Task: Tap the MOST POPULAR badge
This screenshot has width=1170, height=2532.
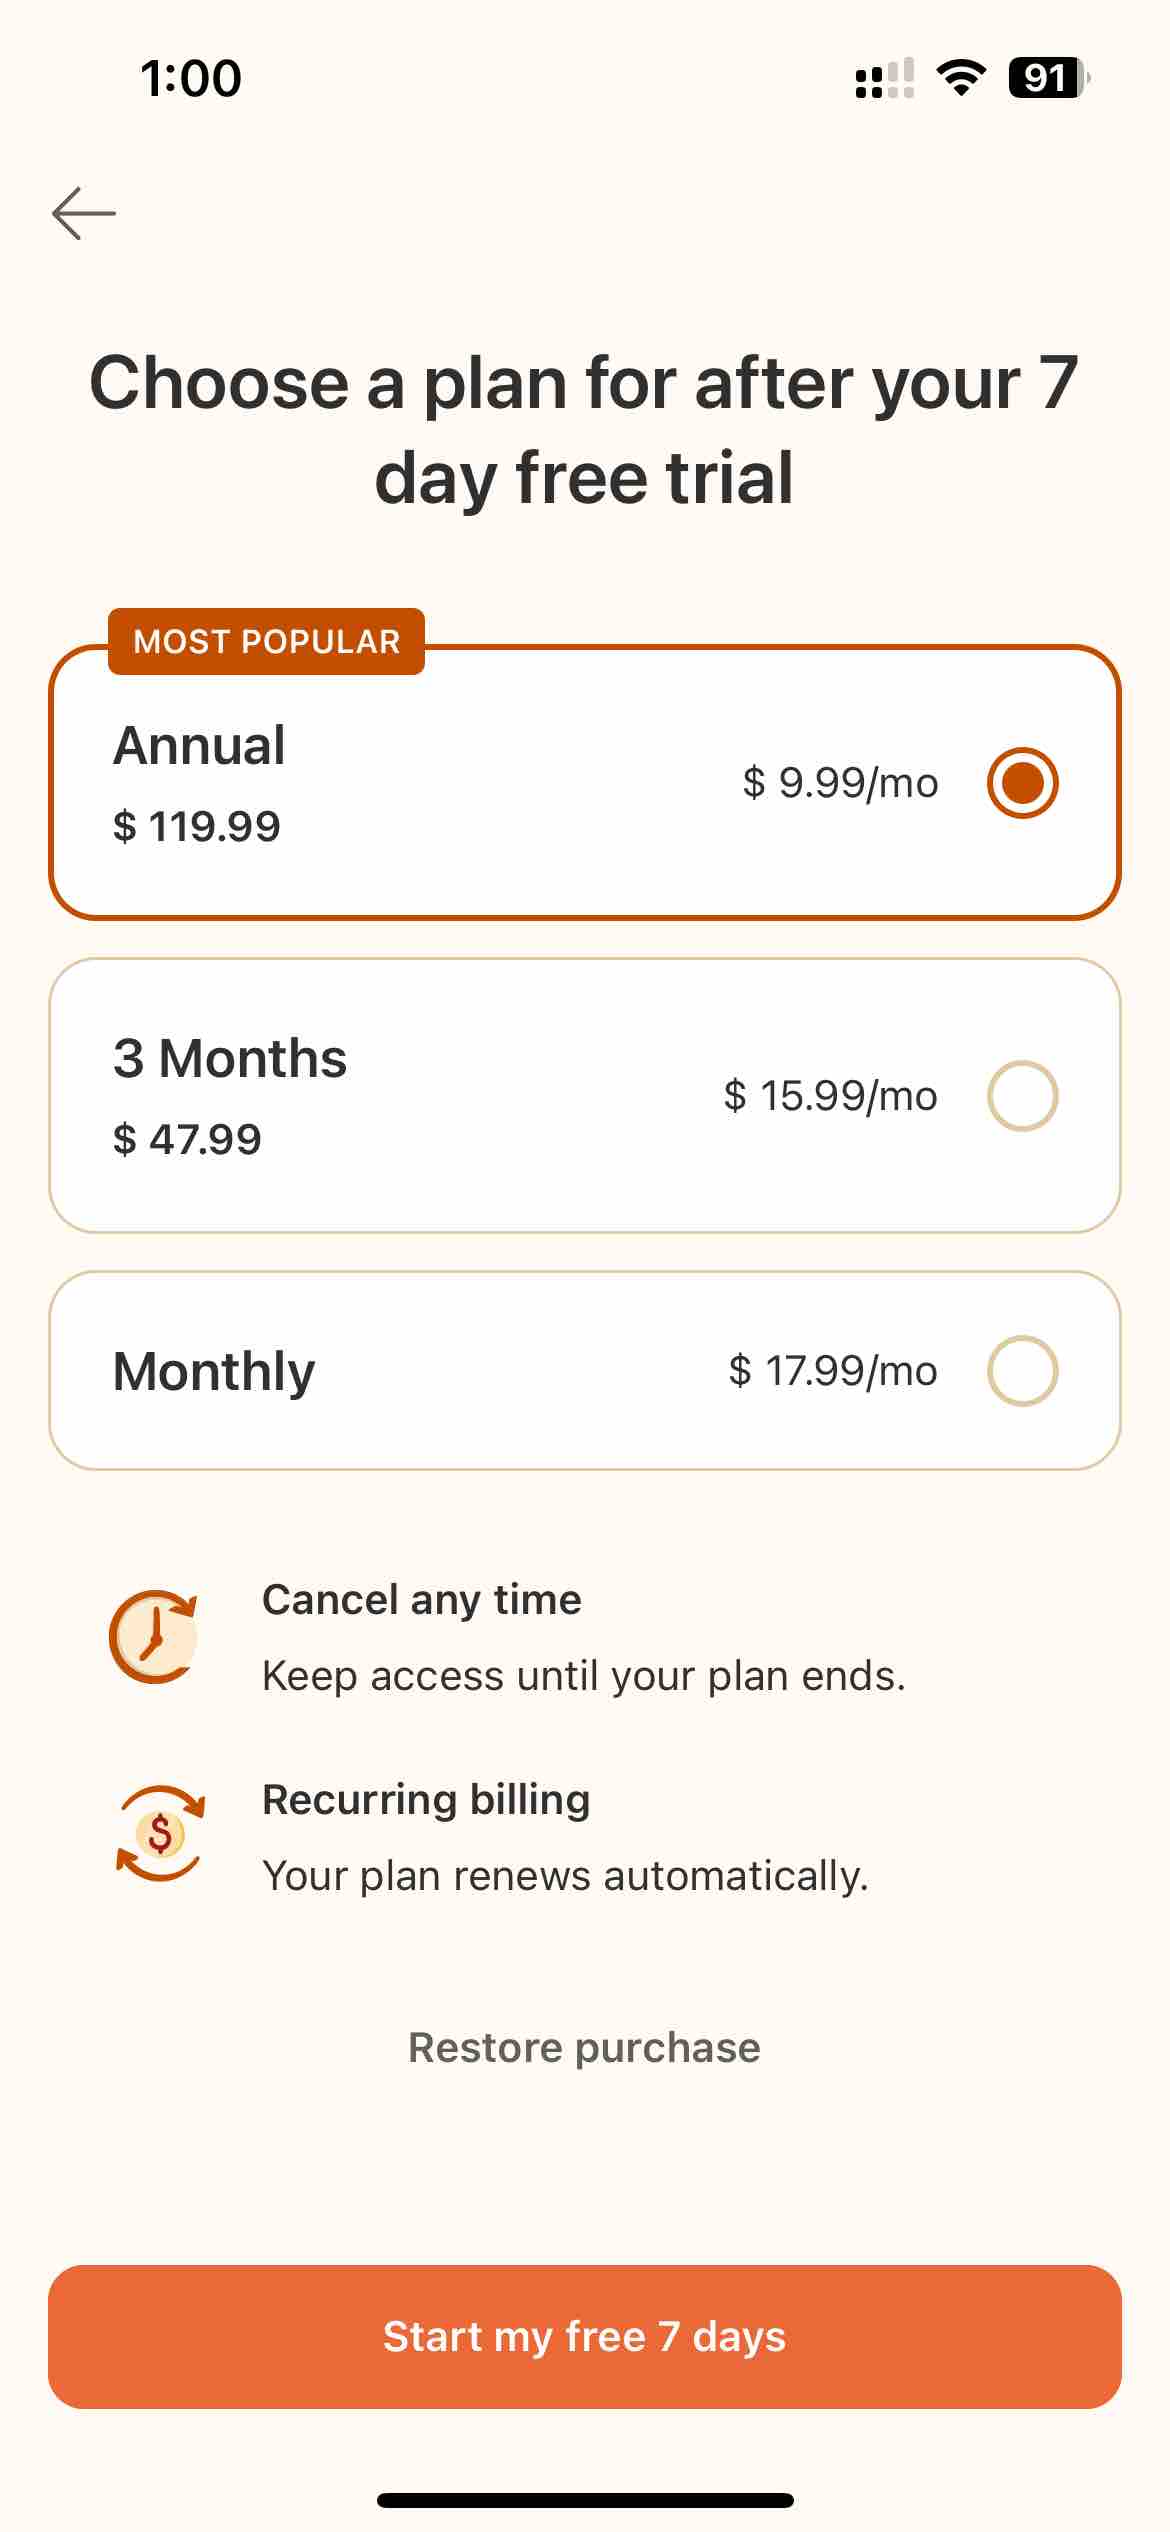Action: click(x=266, y=641)
